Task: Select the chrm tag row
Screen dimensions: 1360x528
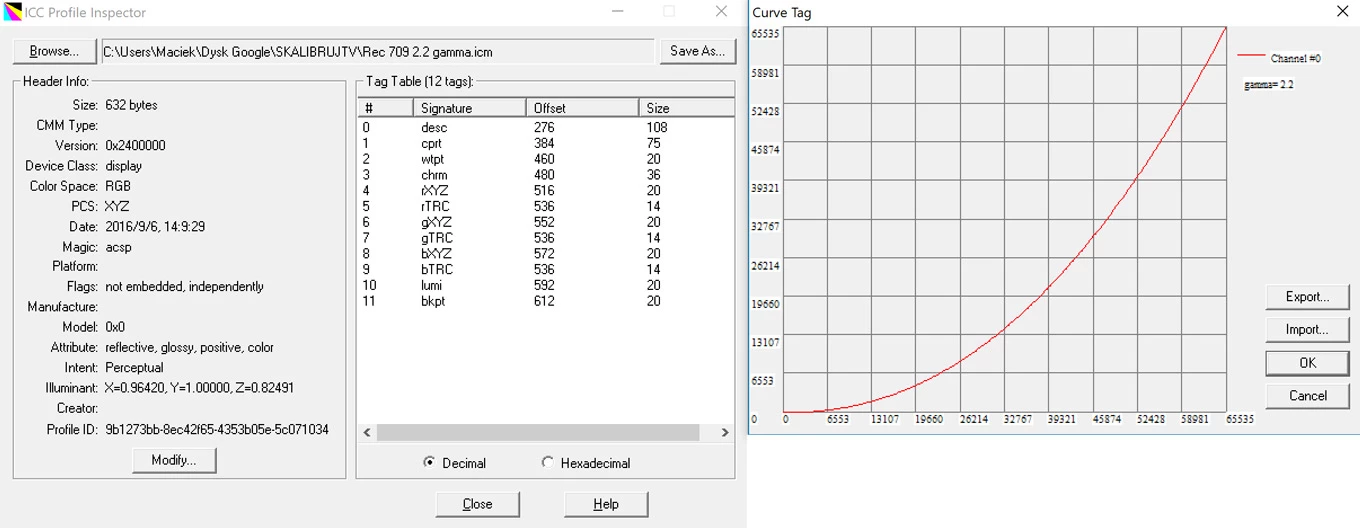Action: pos(545,175)
